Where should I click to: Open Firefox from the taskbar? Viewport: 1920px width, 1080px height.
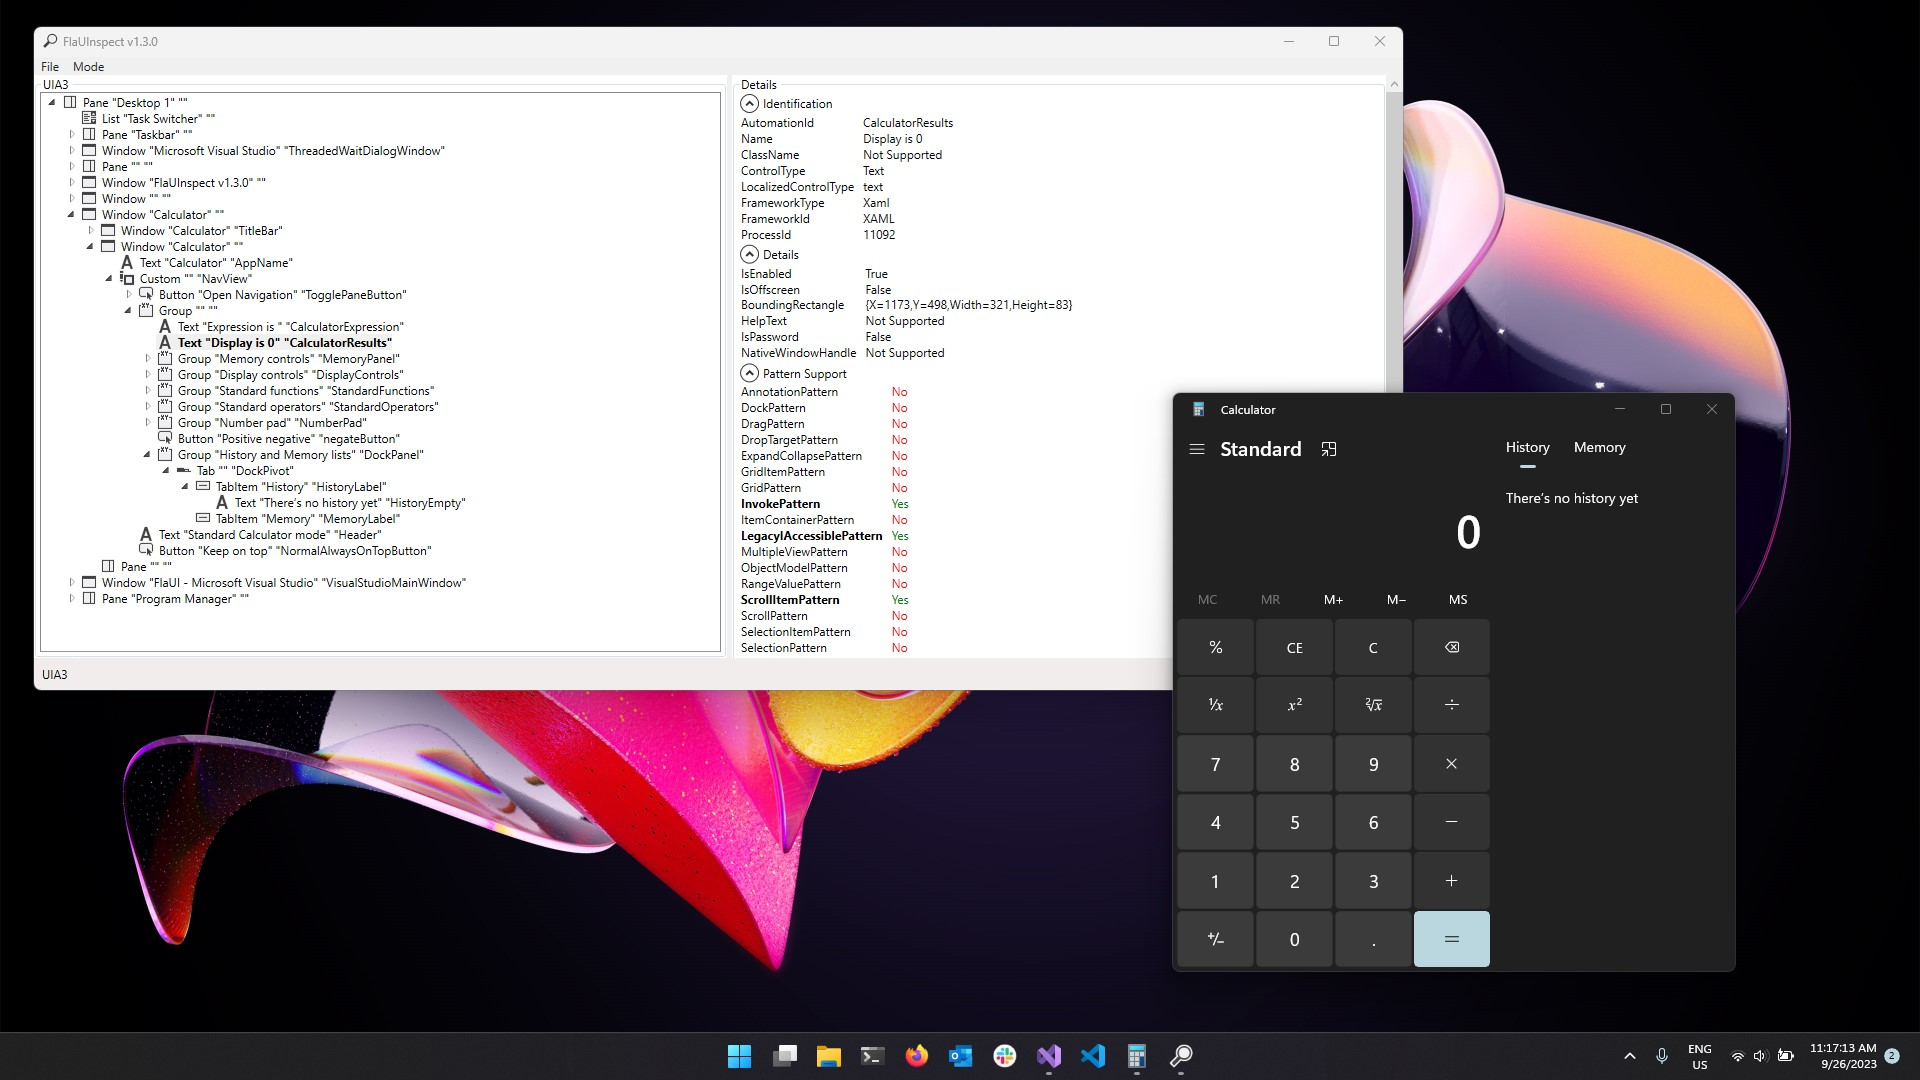[916, 1056]
